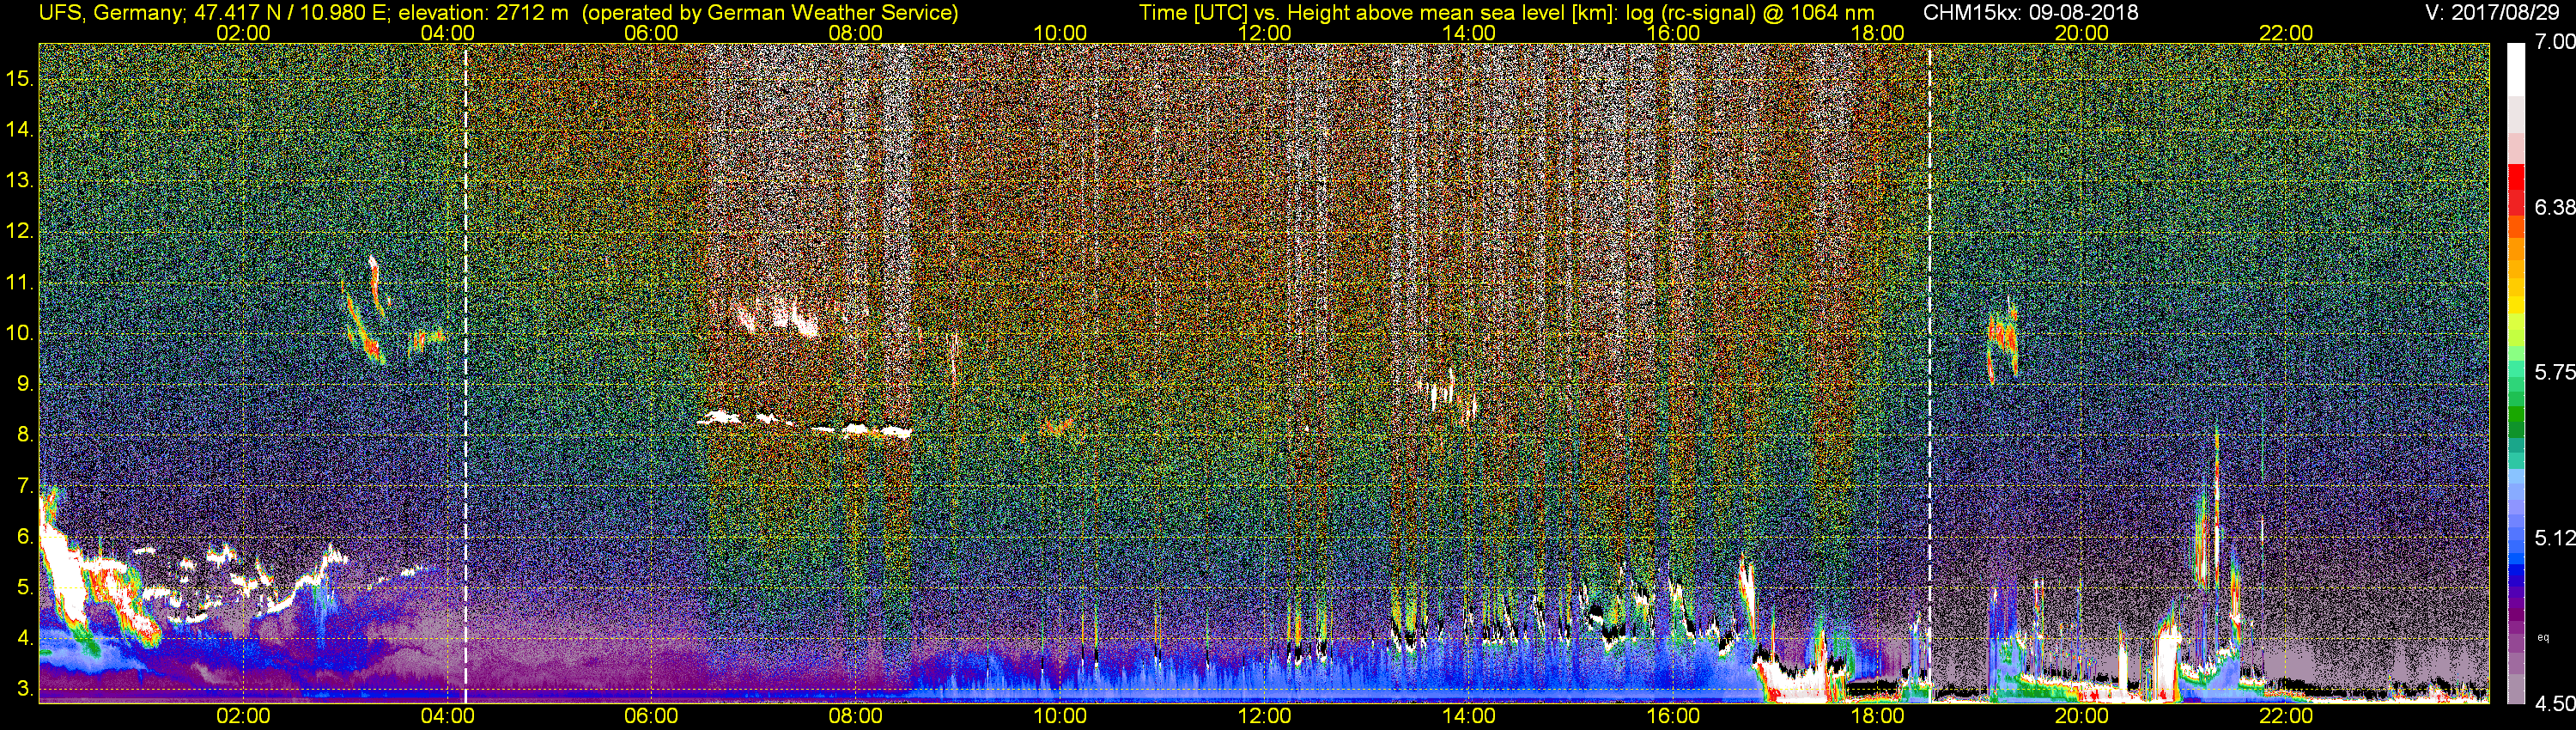Click the 04:00 tick on the lower time axis

coord(447,716)
